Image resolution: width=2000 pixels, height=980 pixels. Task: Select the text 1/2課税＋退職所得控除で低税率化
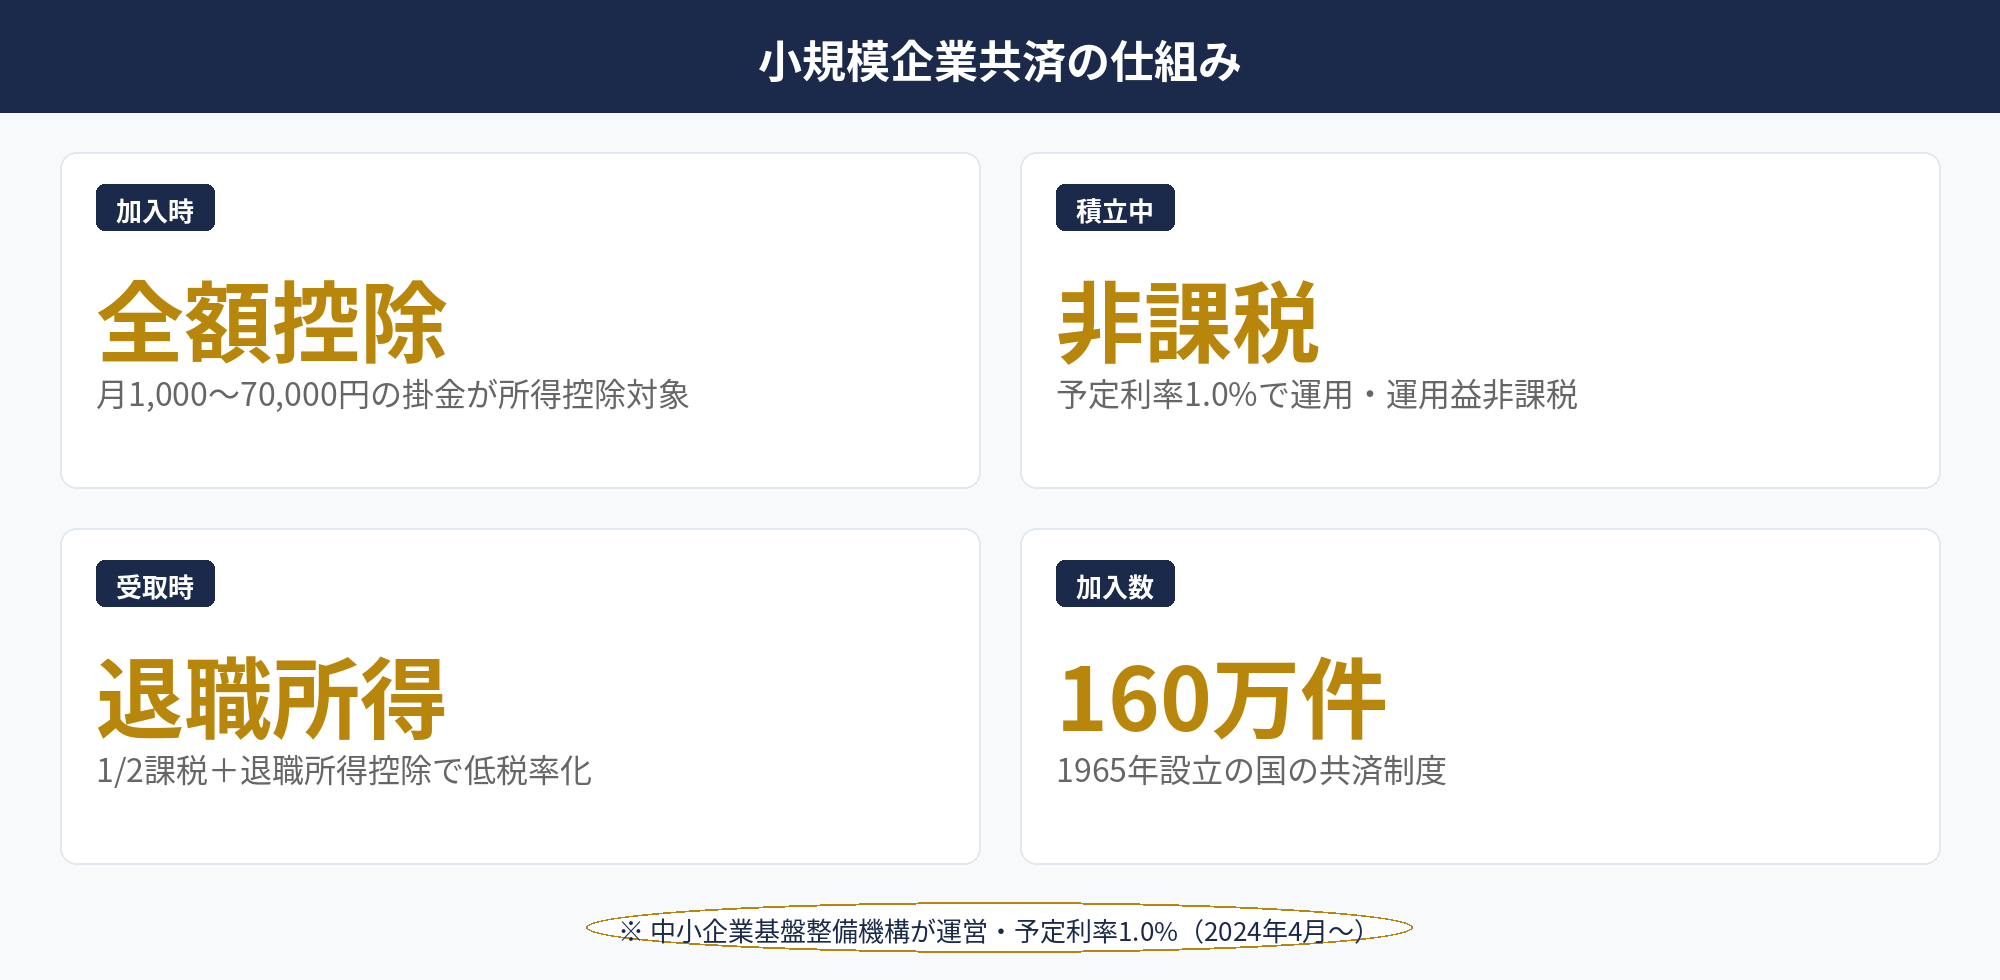(x=345, y=771)
